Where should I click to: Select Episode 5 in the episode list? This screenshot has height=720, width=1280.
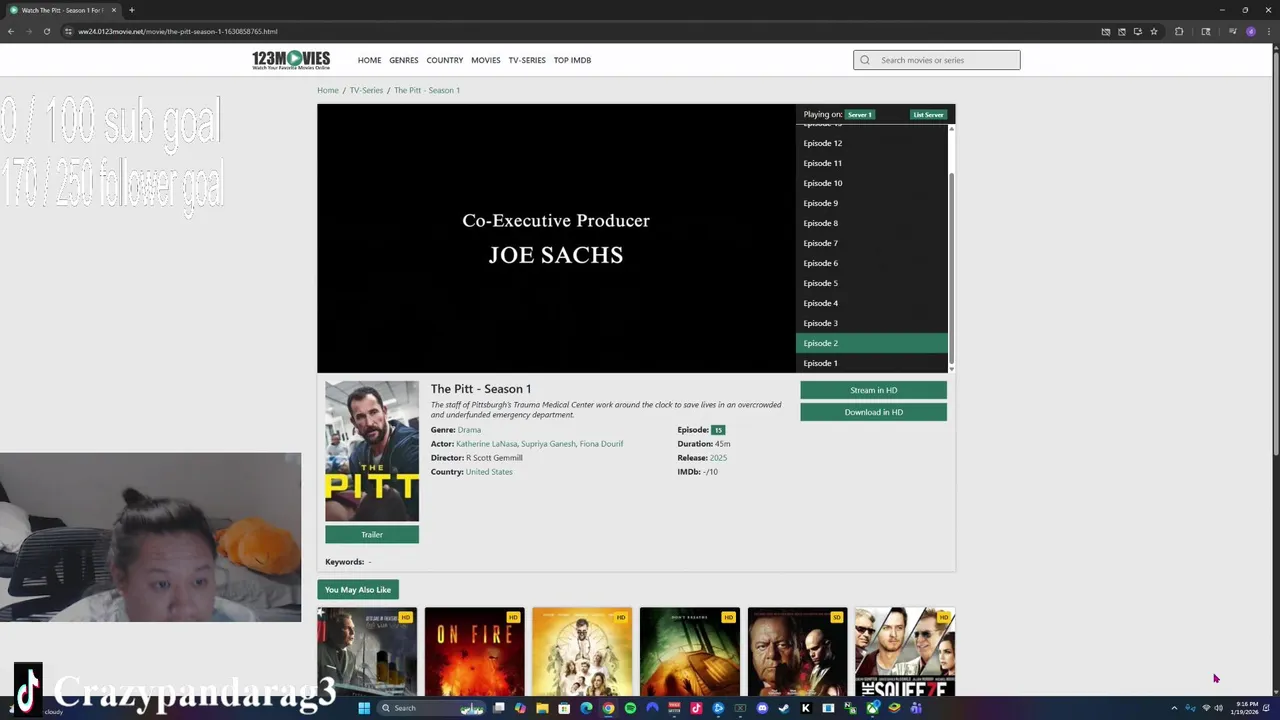coord(871,283)
